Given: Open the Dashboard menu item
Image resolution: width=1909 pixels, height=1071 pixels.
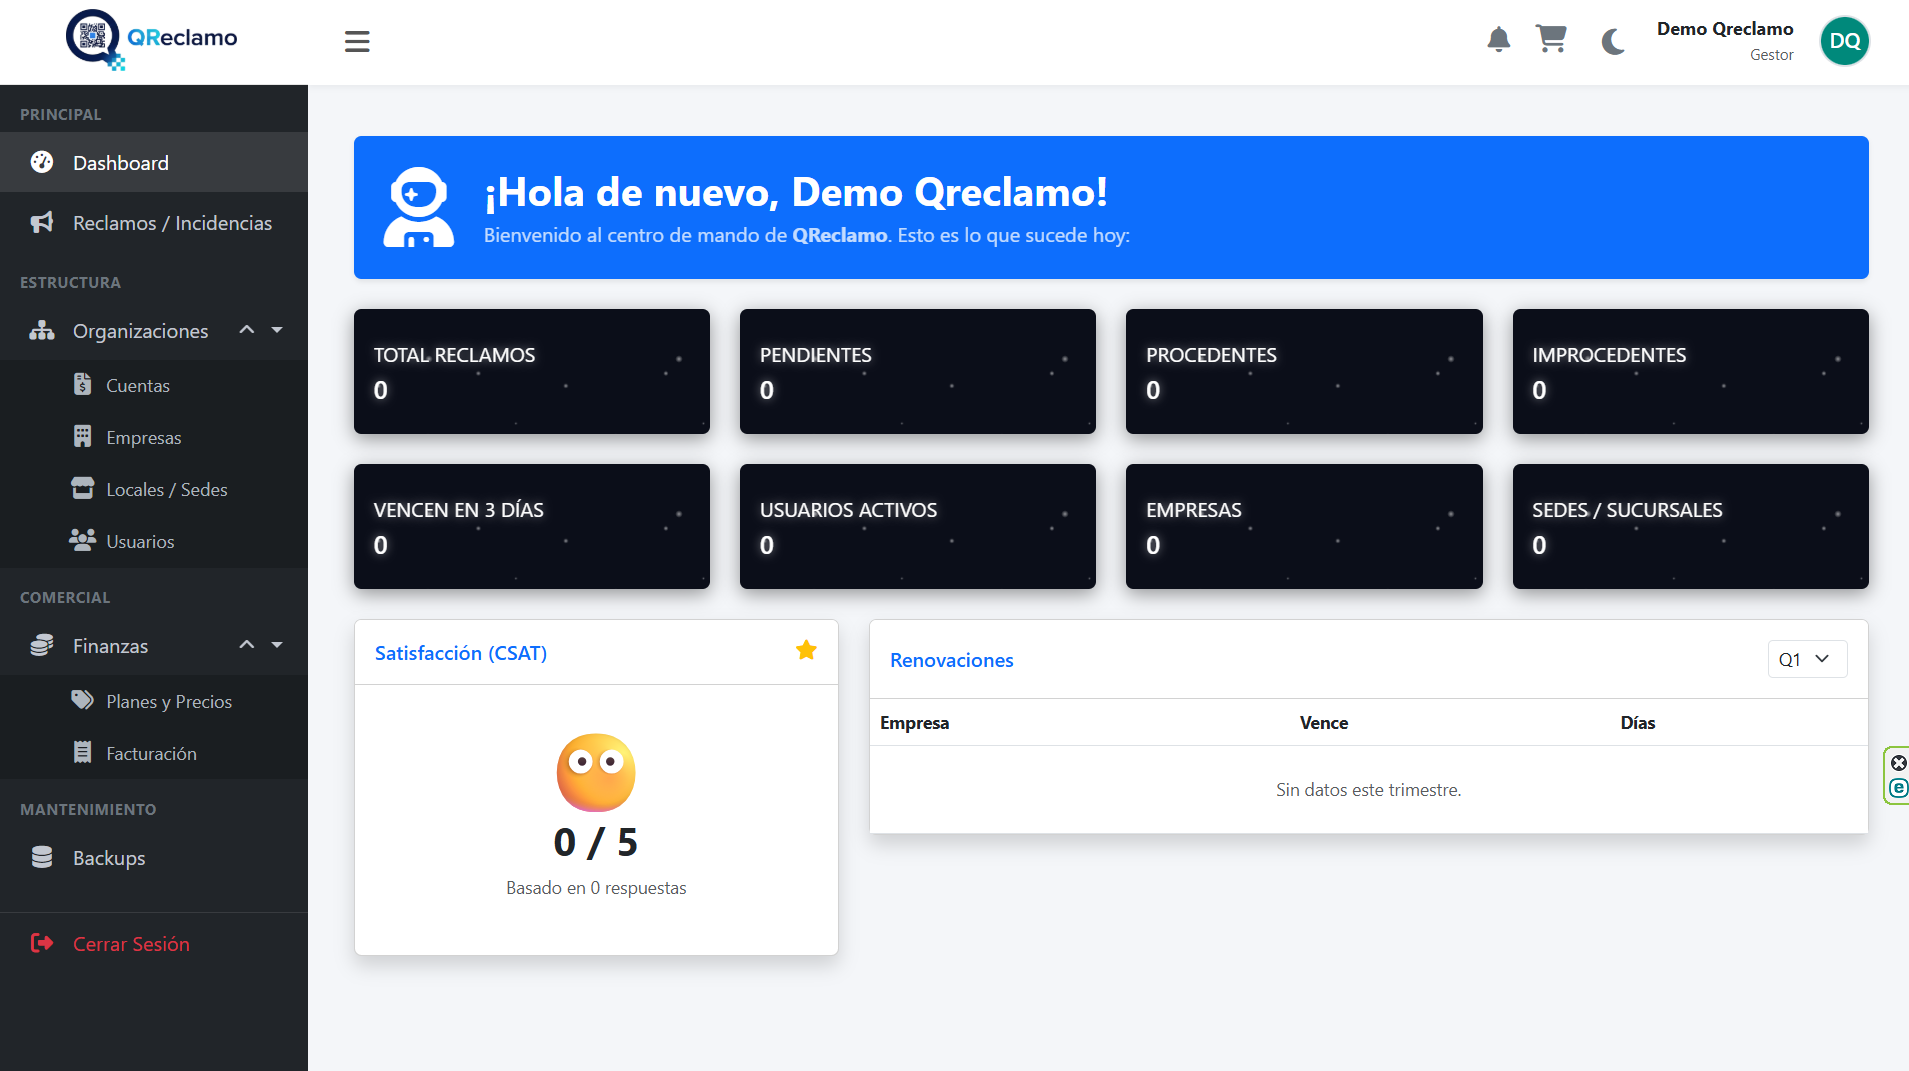Looking at the screenshot, I should pos(119,162).
